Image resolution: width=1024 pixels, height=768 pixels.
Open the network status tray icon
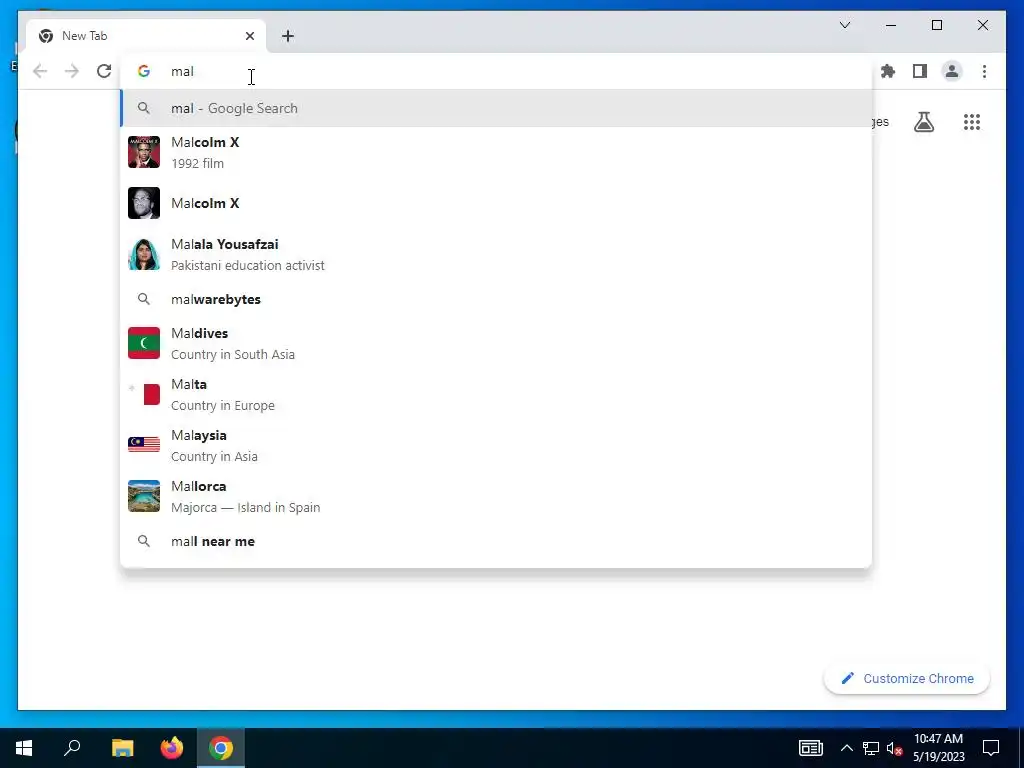coord(871,748)
